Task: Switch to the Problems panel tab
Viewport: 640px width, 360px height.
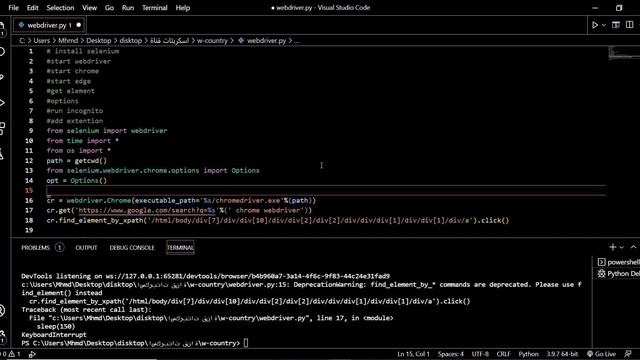Action: tap(36, 248)
